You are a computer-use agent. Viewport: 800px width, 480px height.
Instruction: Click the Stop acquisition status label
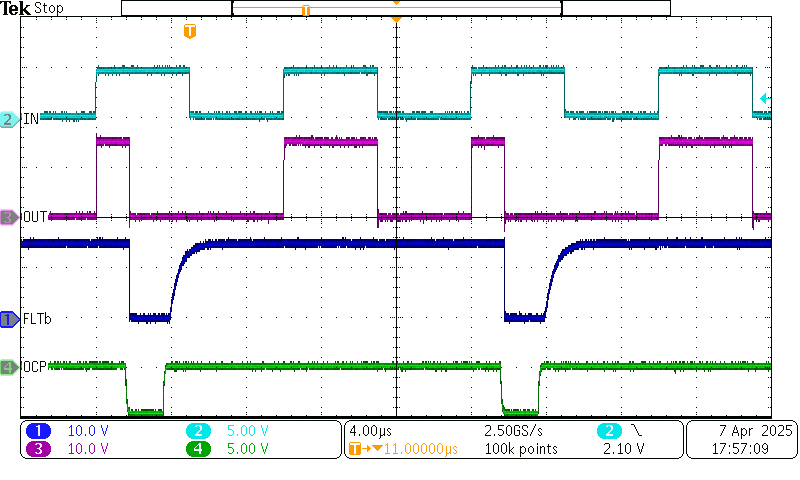coord(49,8)
